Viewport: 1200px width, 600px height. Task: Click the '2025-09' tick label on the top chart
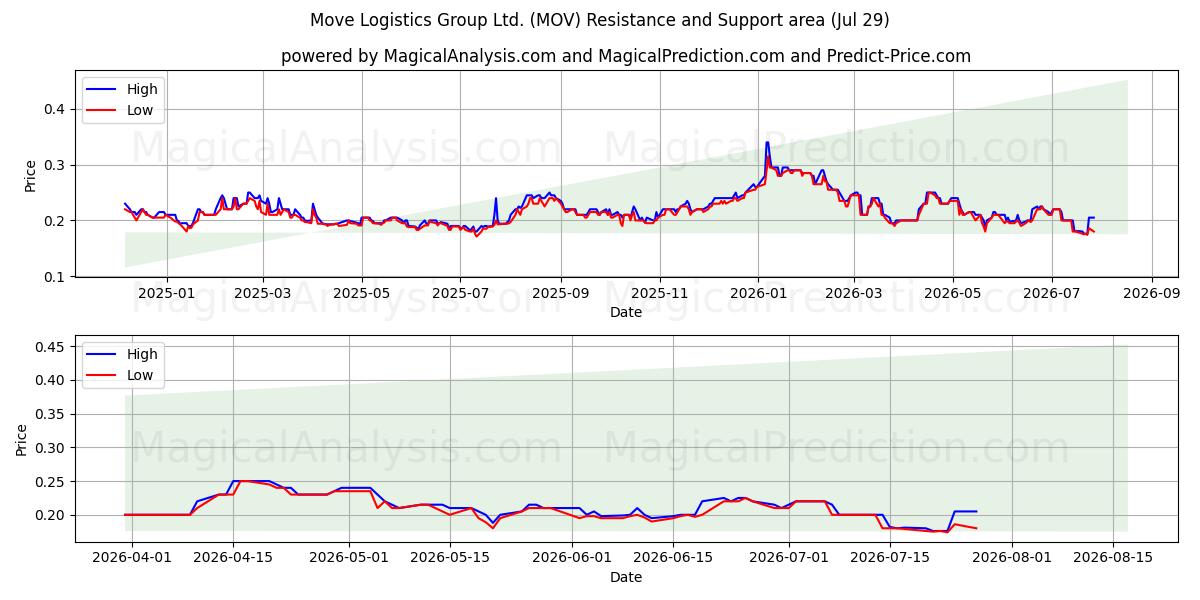(x=560, y=293)
